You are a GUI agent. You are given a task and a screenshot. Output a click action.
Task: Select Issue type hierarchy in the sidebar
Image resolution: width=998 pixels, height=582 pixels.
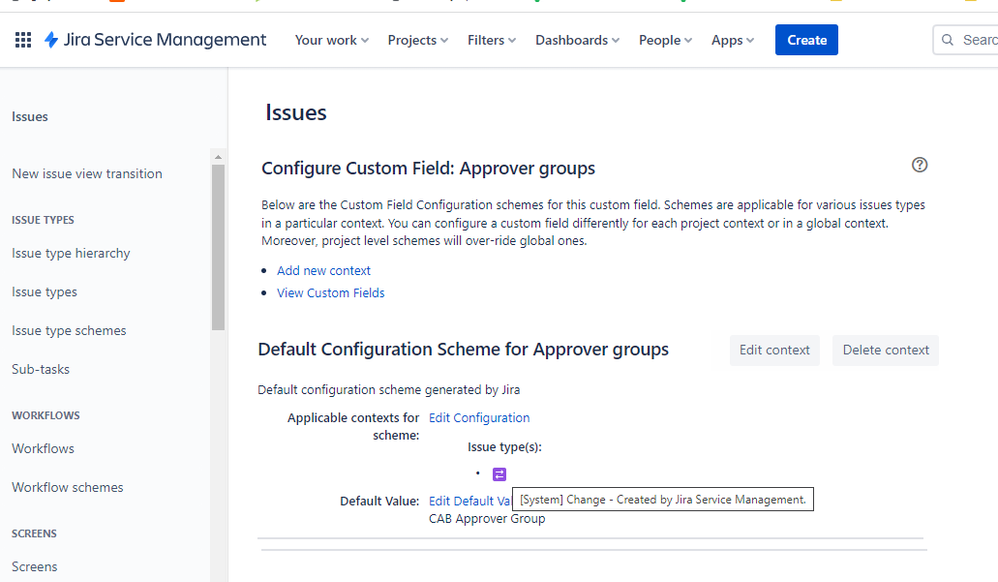[70, 253]
